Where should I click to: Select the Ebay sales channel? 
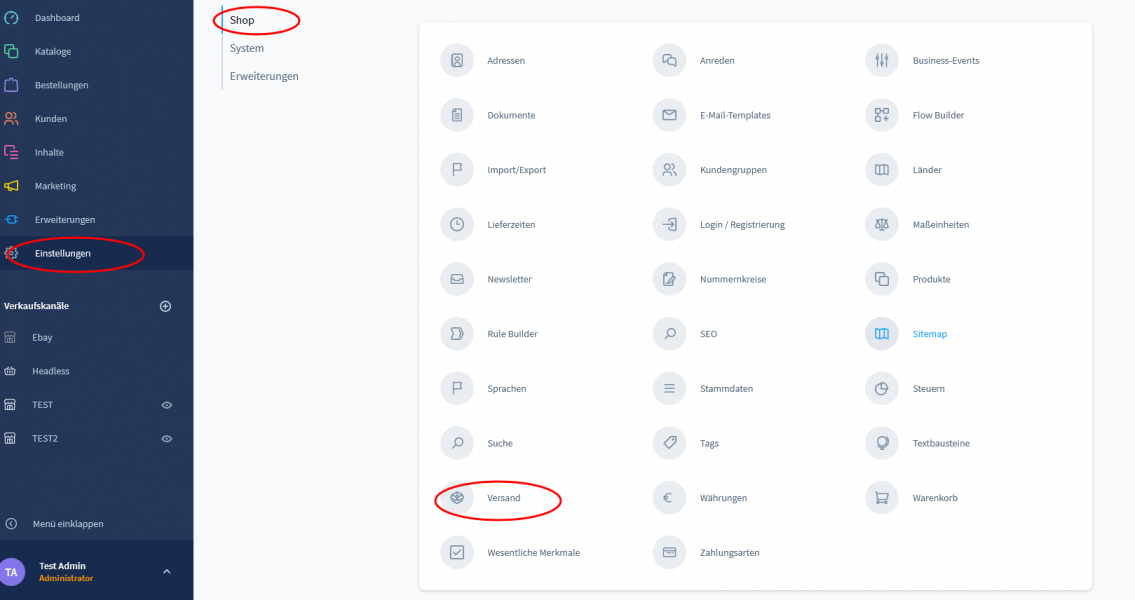tap(42, 338)
